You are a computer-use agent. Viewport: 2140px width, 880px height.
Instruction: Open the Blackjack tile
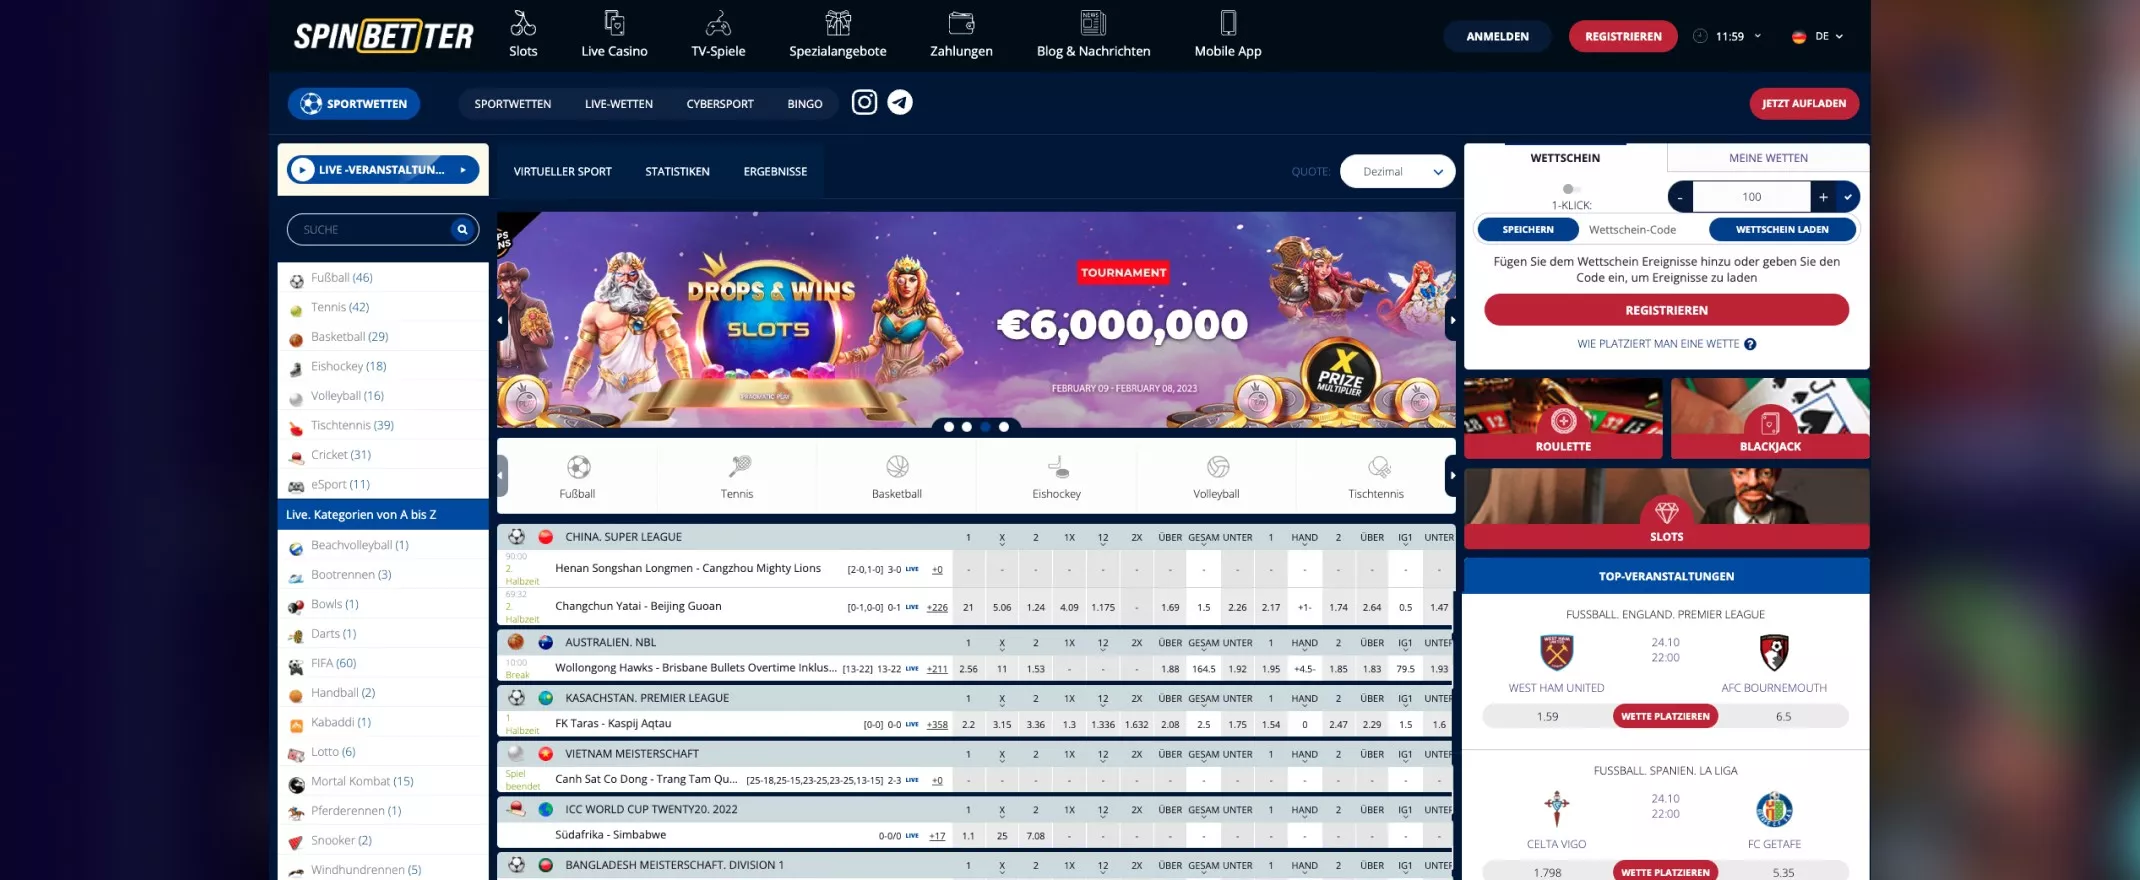click(x=1770, y=418)
